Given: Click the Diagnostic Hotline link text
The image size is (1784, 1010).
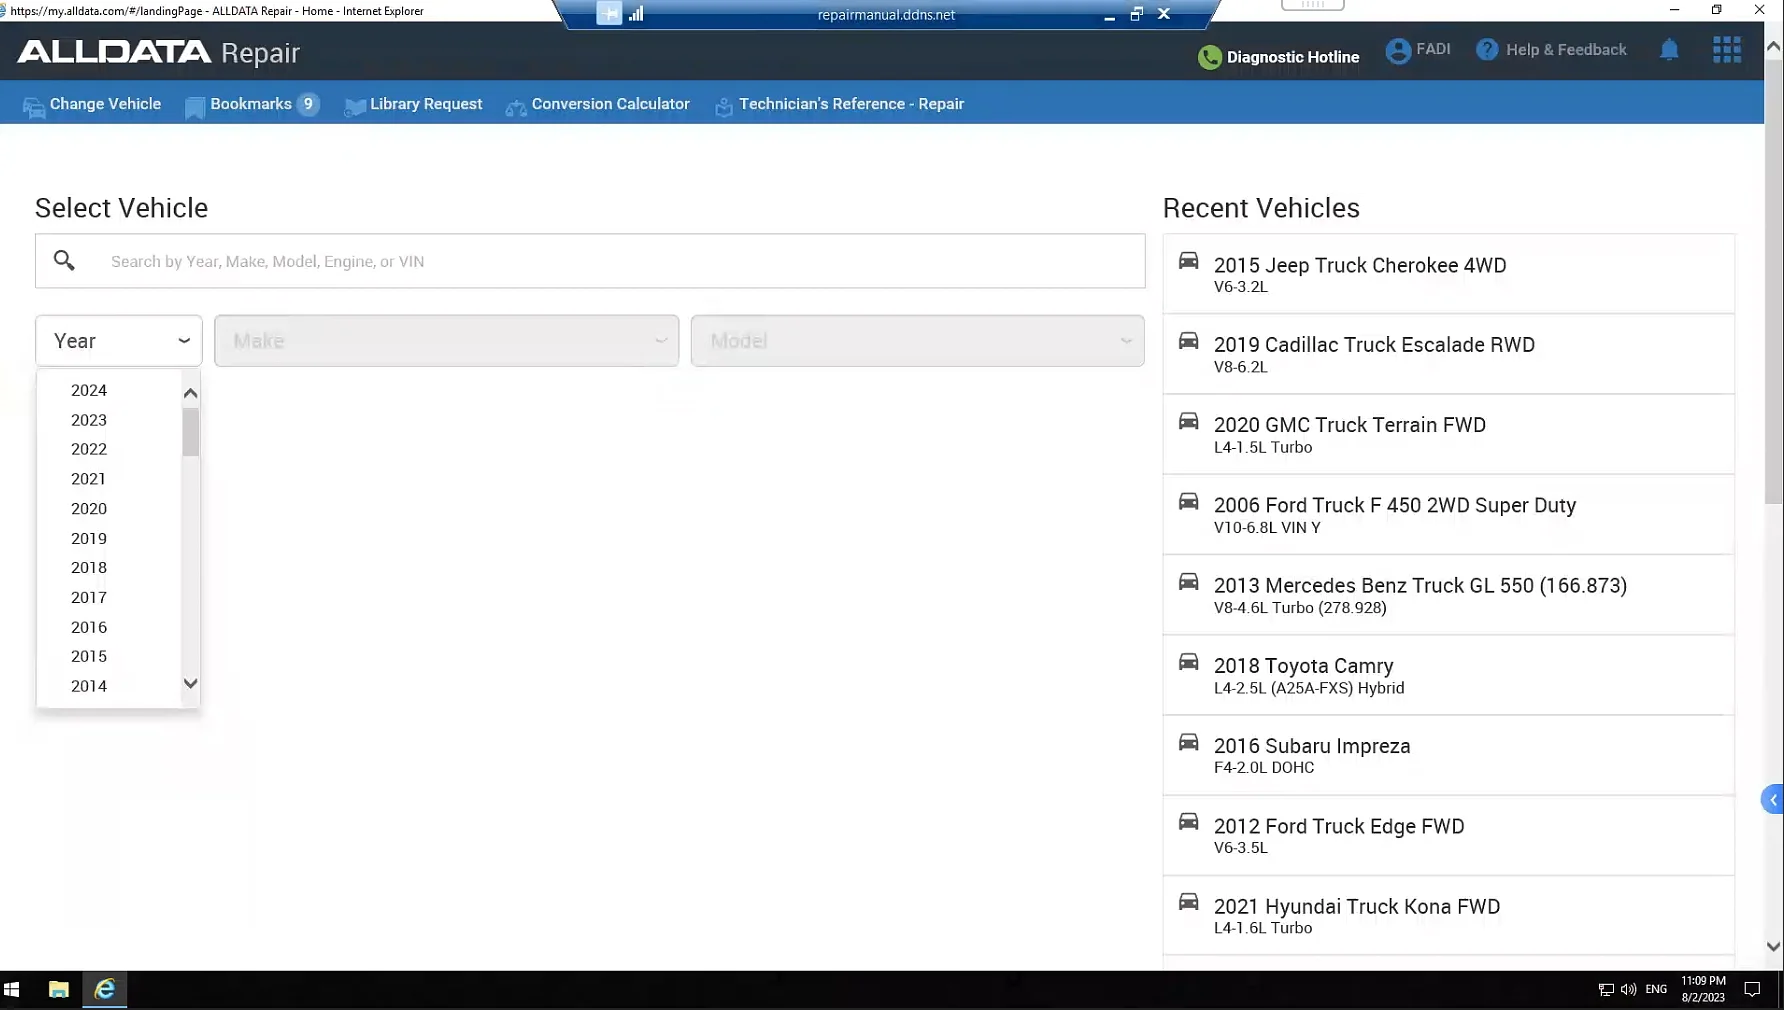Looking at the screenshot, I should click(1293, 57).
